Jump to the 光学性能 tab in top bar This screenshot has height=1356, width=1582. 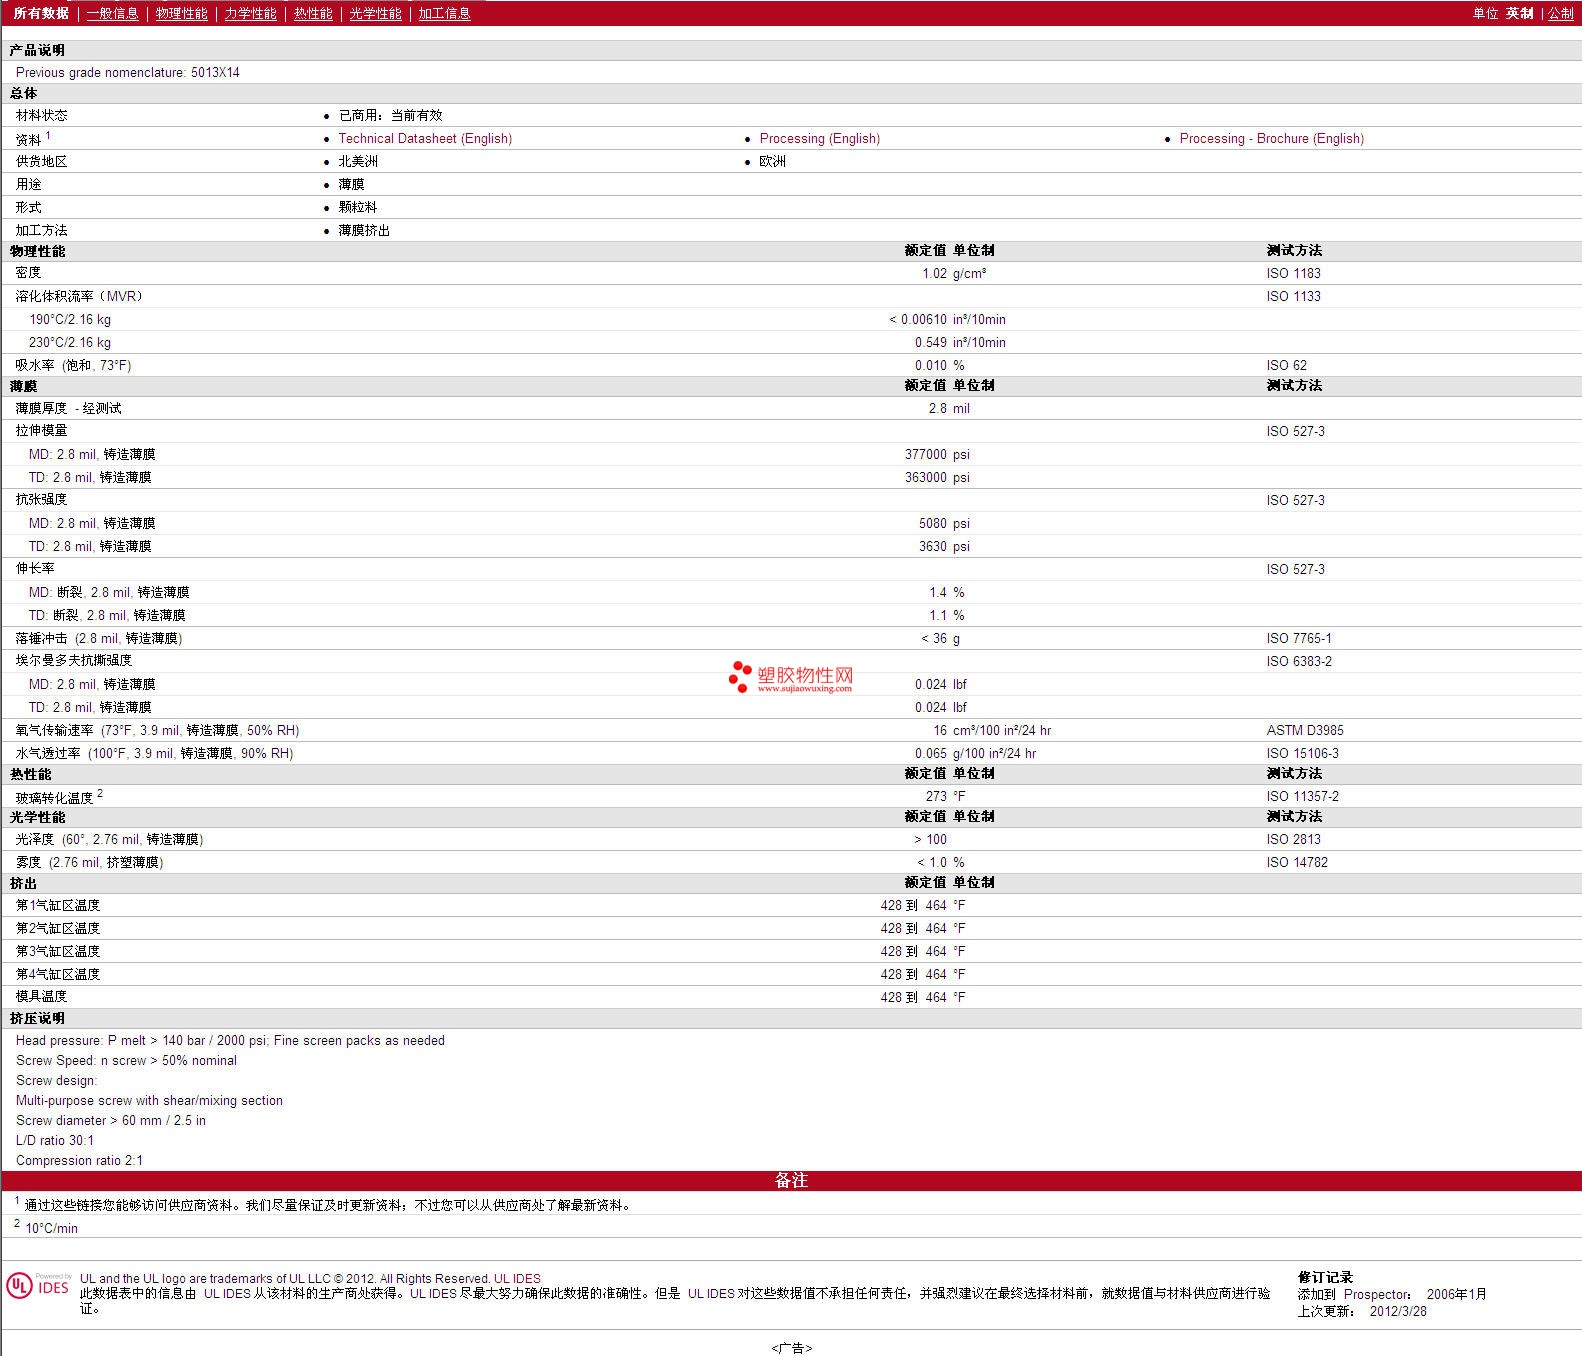375,13
